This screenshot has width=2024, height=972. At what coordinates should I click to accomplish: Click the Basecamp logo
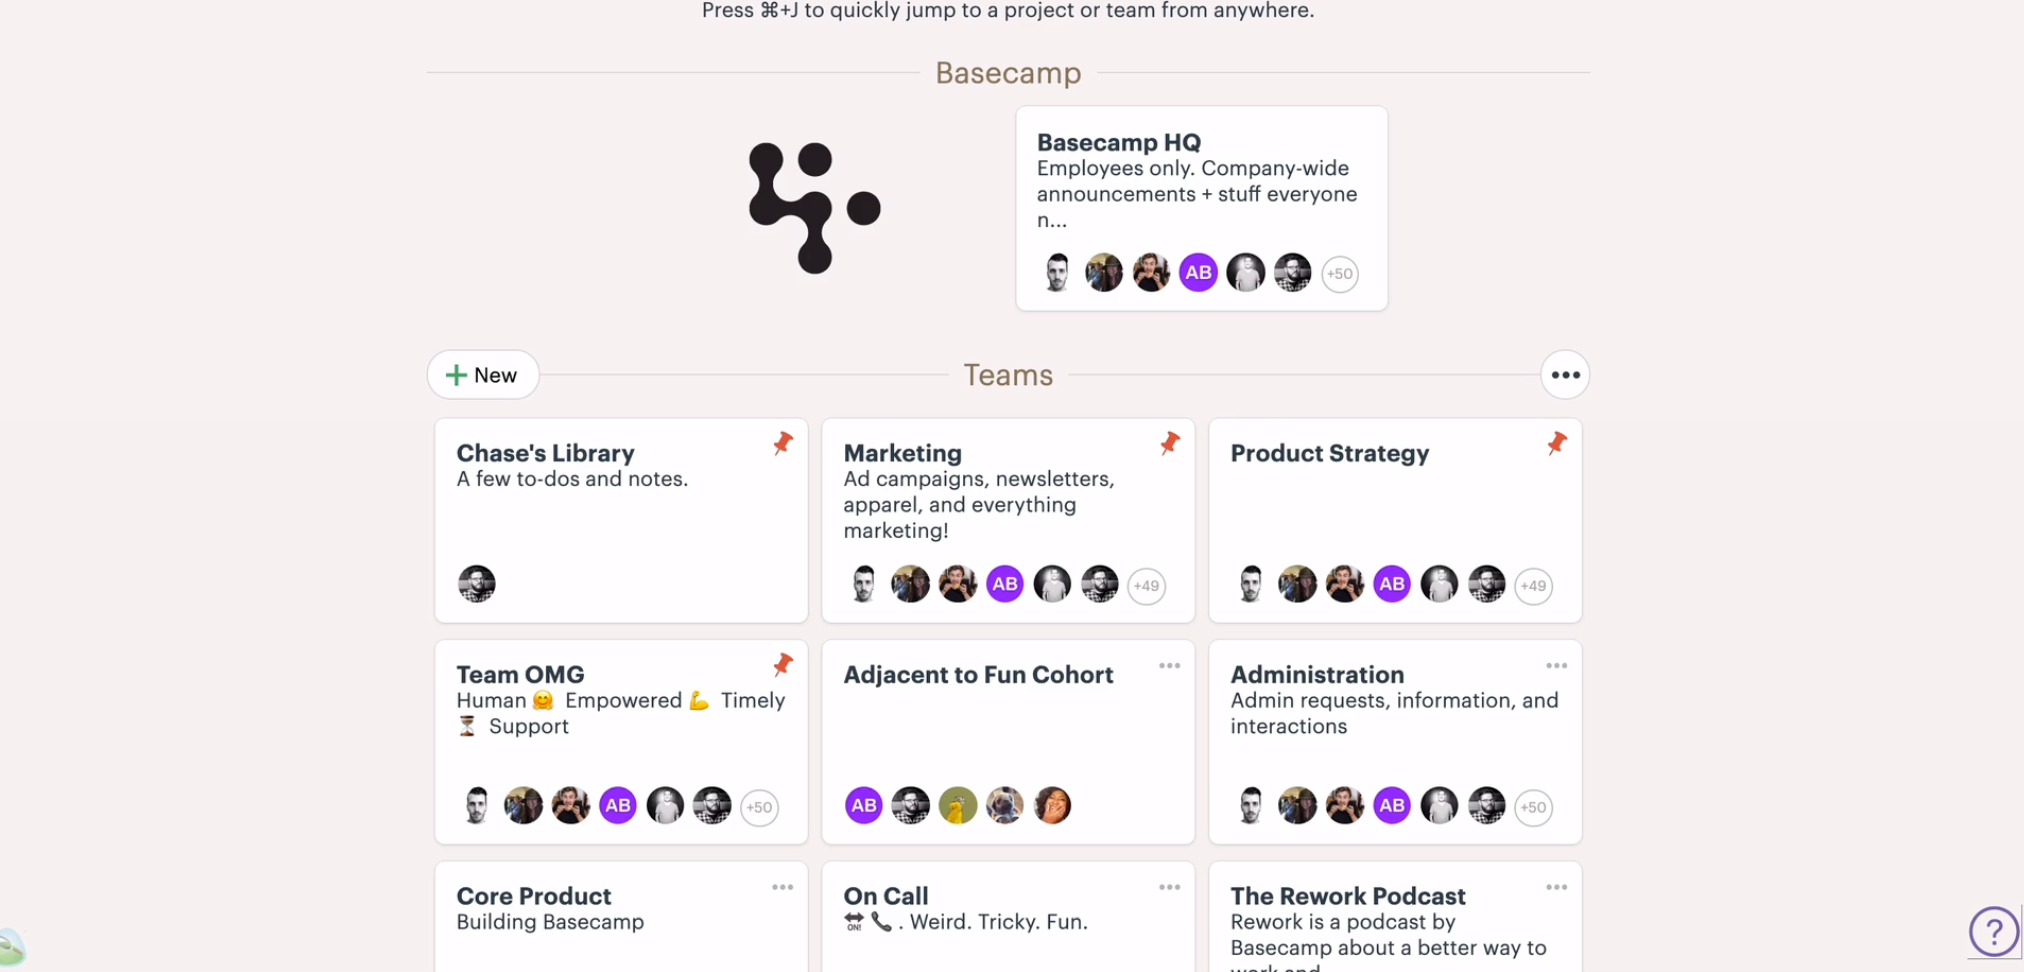[x=814, y=208]
